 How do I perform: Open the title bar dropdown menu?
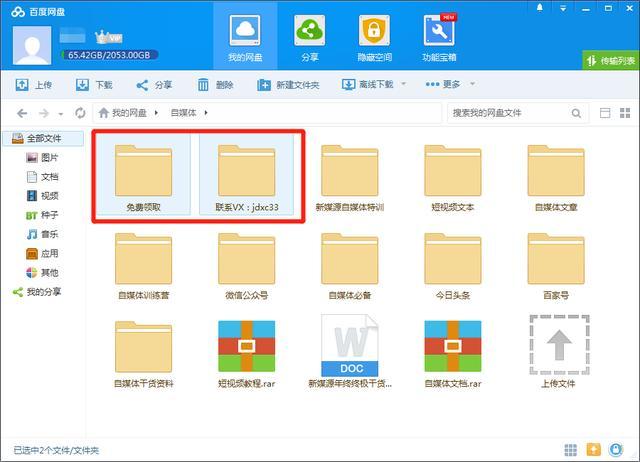pos(563,8)
